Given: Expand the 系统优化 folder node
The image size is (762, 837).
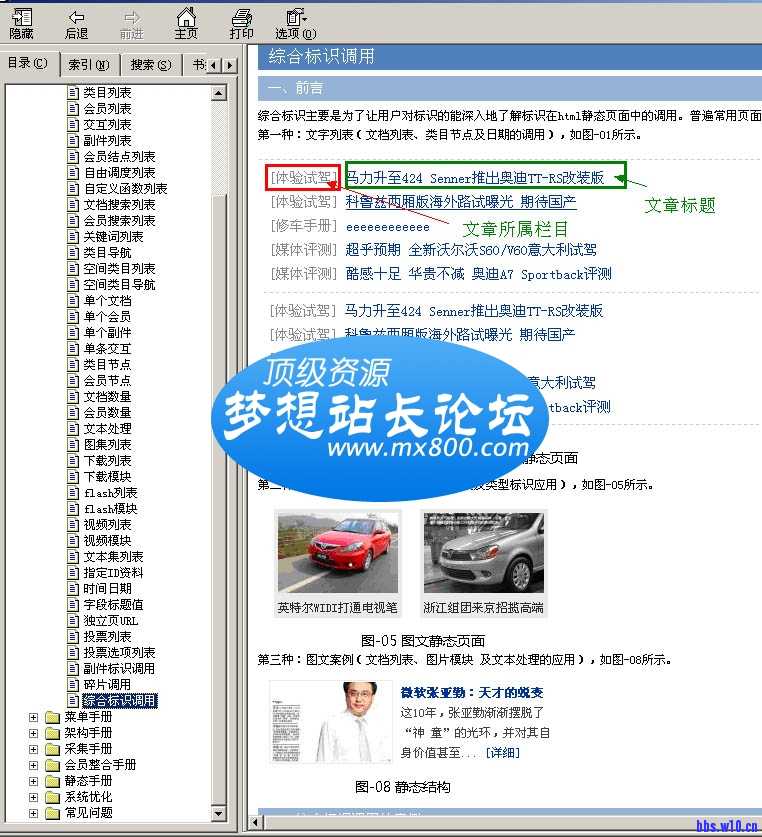Looking at the screenshot, I should pos(34,797).
